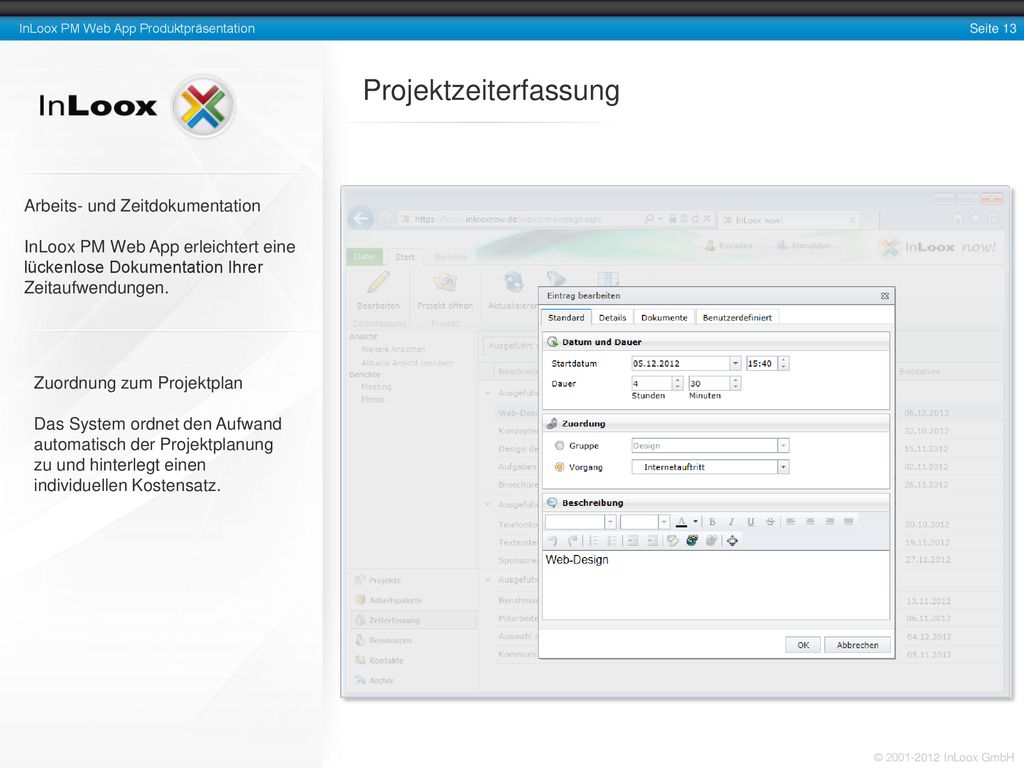This screenshot has width=1024, height=768.
Task: Undo last edit in Beschreibung editor
Action: 553,541
